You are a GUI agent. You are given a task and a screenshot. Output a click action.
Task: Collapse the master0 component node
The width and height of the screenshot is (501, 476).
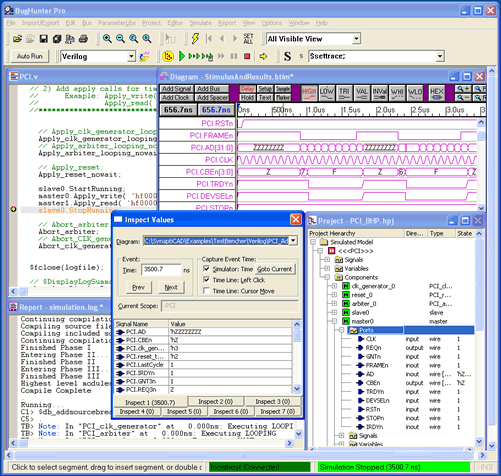coord(334,321)
